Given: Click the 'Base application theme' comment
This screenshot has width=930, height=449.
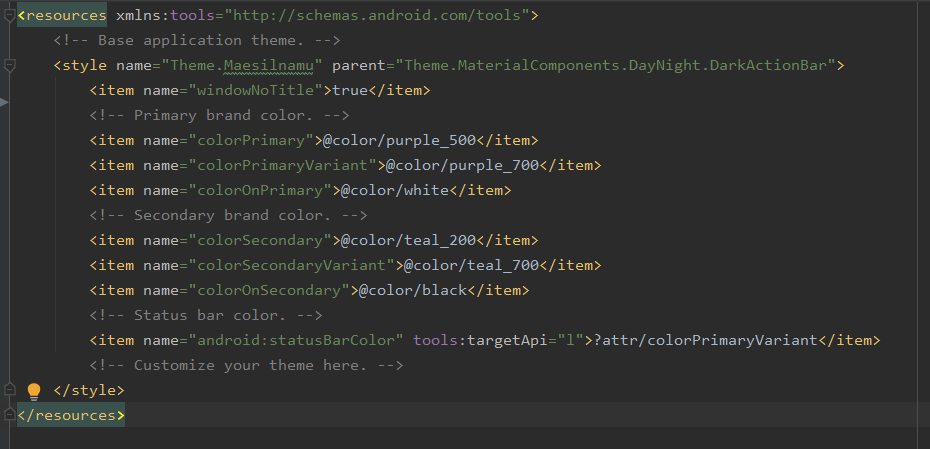Looking at the screenshot, I should (197, 40).
